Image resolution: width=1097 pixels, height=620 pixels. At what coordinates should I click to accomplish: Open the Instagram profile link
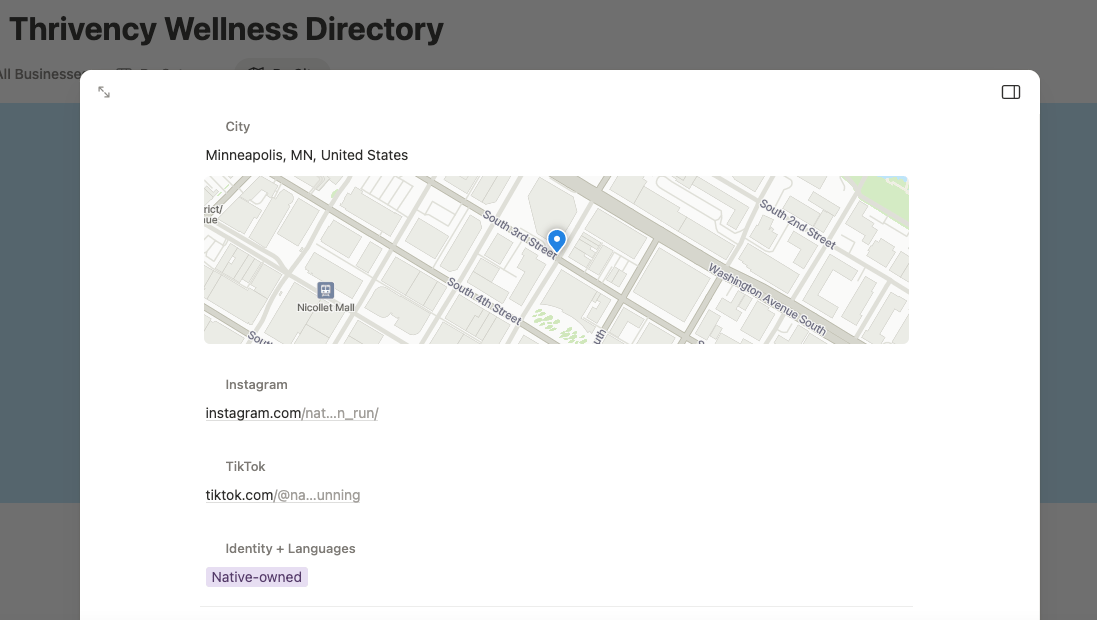pyautogui.click(x=292, y=413)
